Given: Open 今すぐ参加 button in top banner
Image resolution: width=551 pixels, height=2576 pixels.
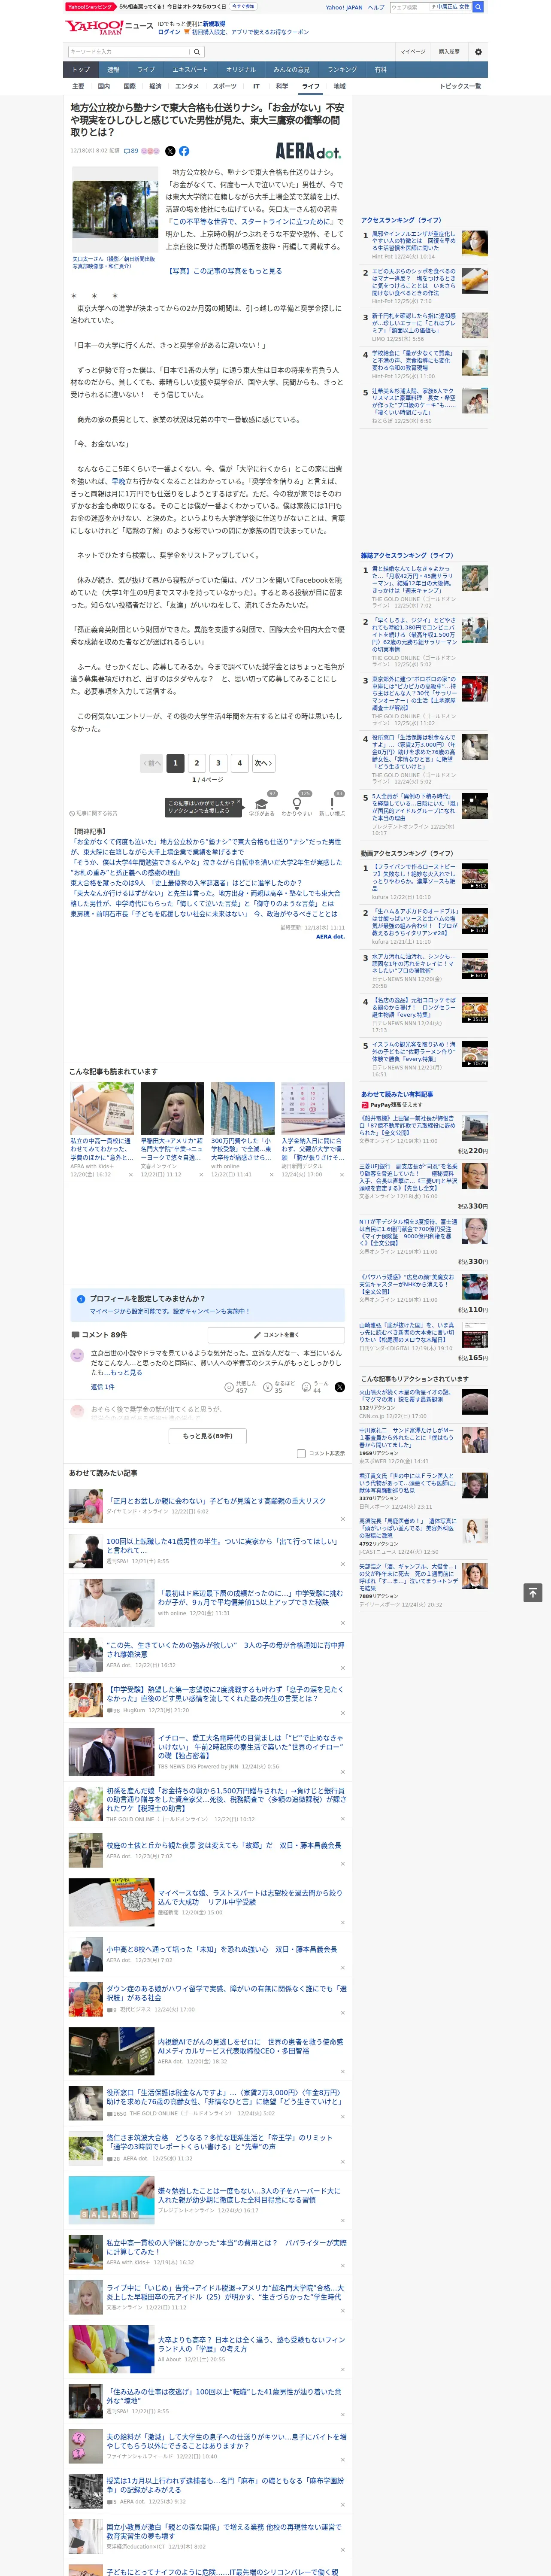Looking at the screenshot, I should [243, 6].
